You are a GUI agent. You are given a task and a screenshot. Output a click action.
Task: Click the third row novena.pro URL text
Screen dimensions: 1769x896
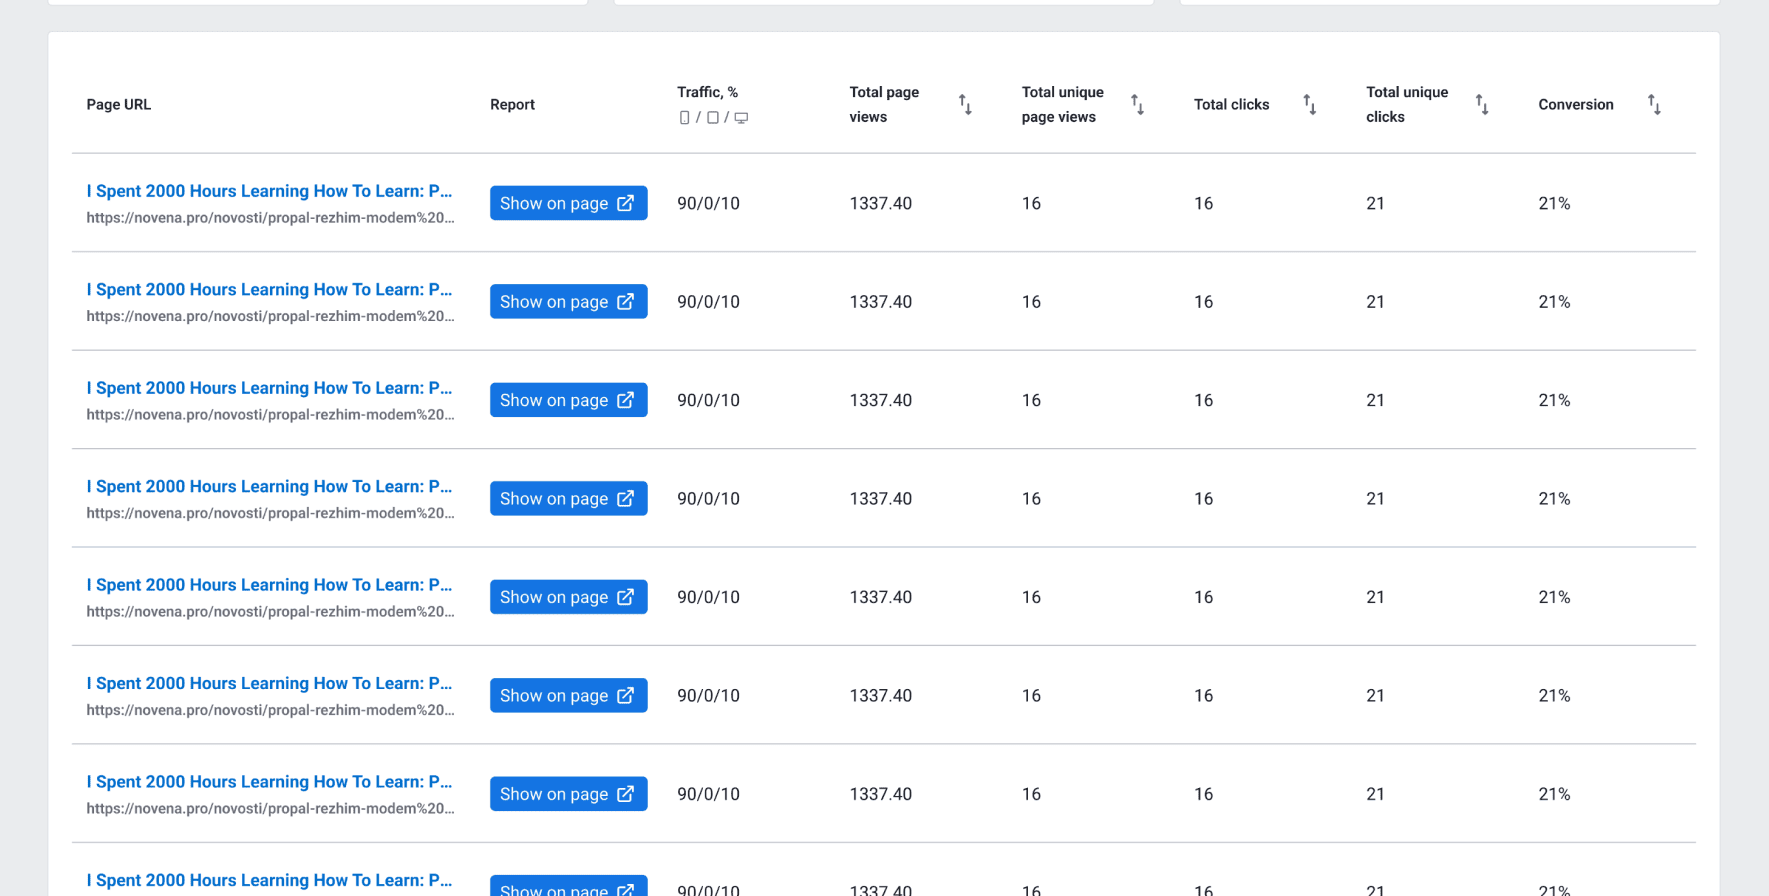click(x=270, y=415)
